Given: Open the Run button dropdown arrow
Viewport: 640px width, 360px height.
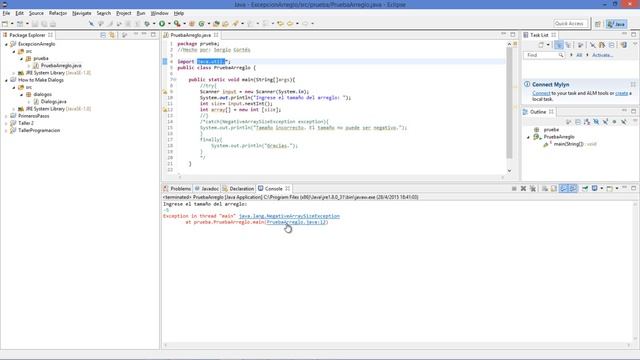Looking at the screenshot, I should tap(169, 24).
